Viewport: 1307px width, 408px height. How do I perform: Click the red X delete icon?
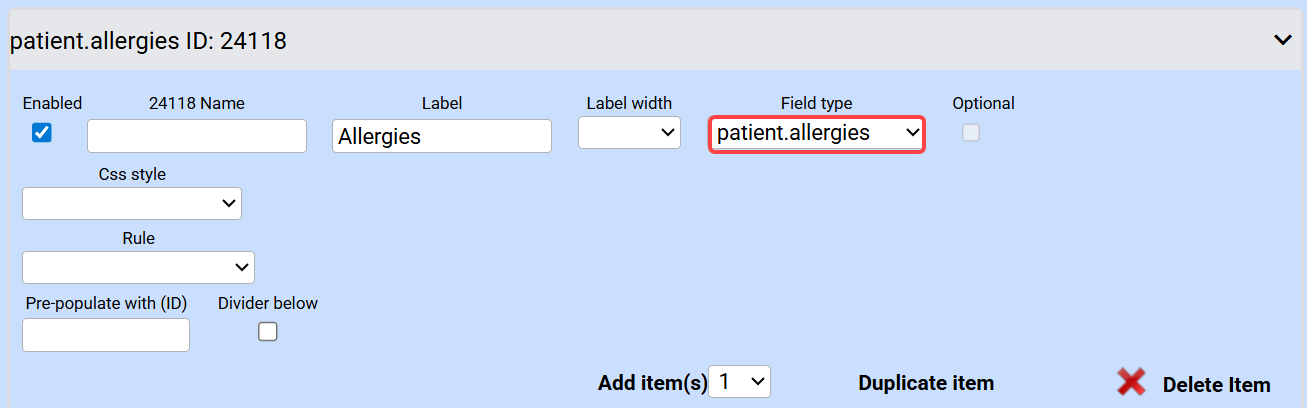1131,382
